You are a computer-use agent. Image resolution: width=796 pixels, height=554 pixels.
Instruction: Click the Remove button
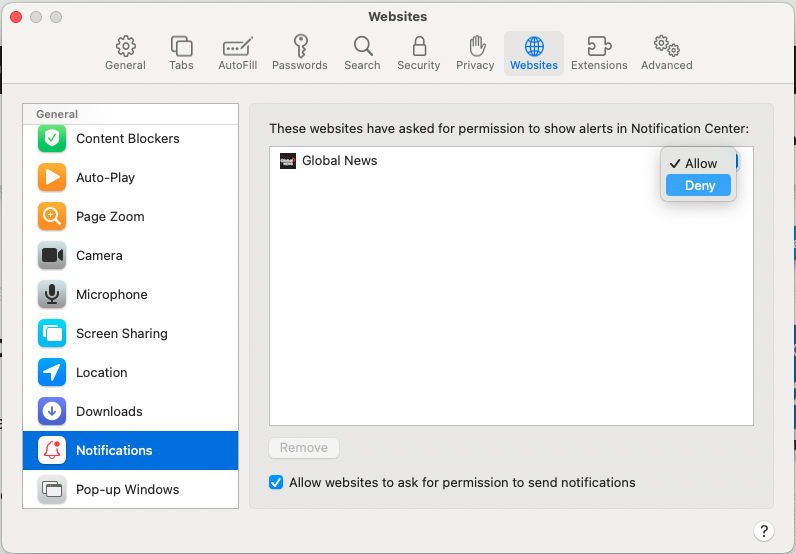point(304,448)
